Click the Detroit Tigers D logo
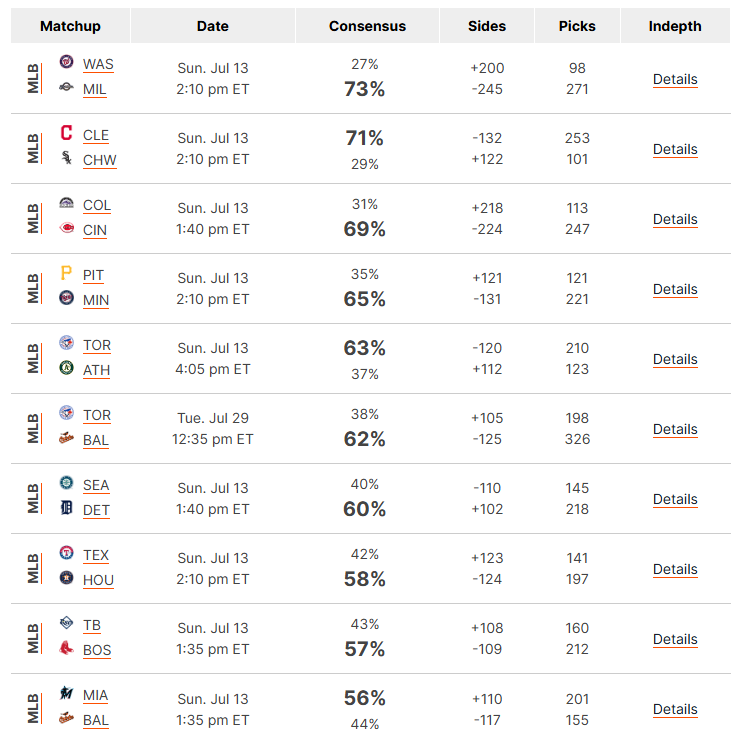This screenshot has height=754, width=737. (x=66, y=507)
